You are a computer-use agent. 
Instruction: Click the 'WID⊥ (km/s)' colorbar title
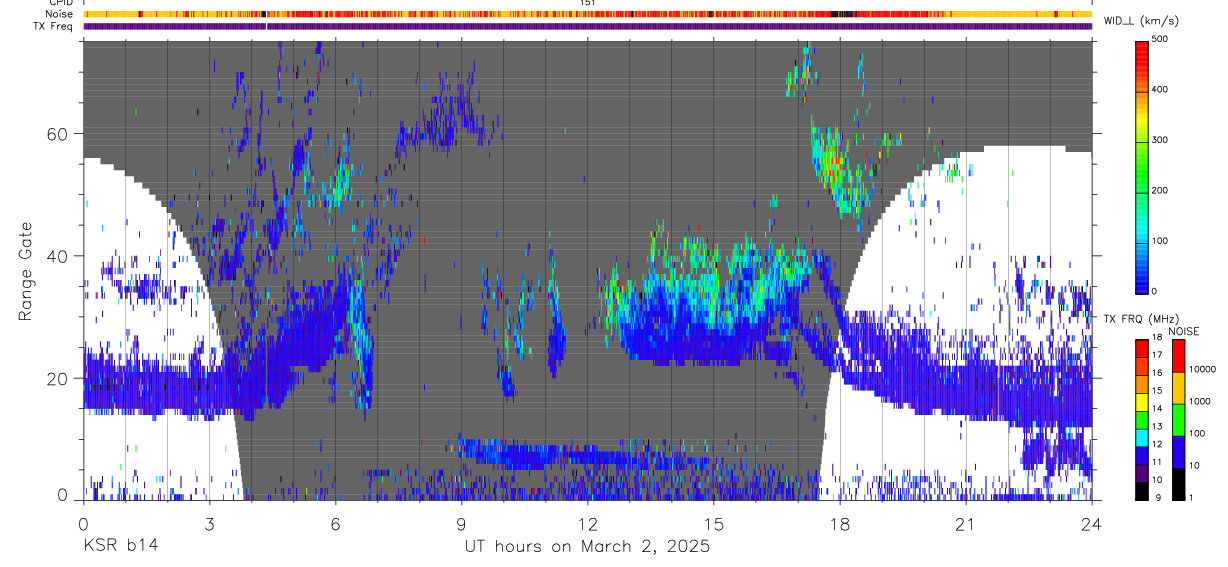[x=1143, y=21]
